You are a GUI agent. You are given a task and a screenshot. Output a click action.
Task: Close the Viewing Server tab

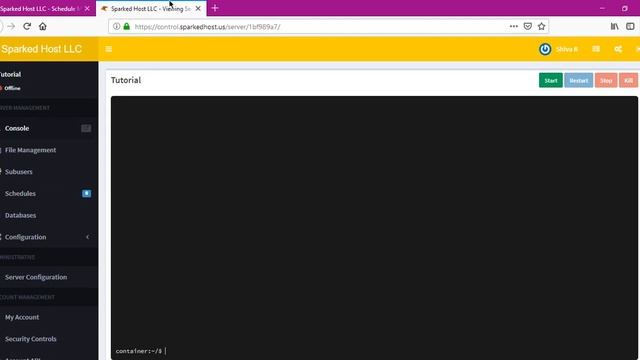(198, 9)
